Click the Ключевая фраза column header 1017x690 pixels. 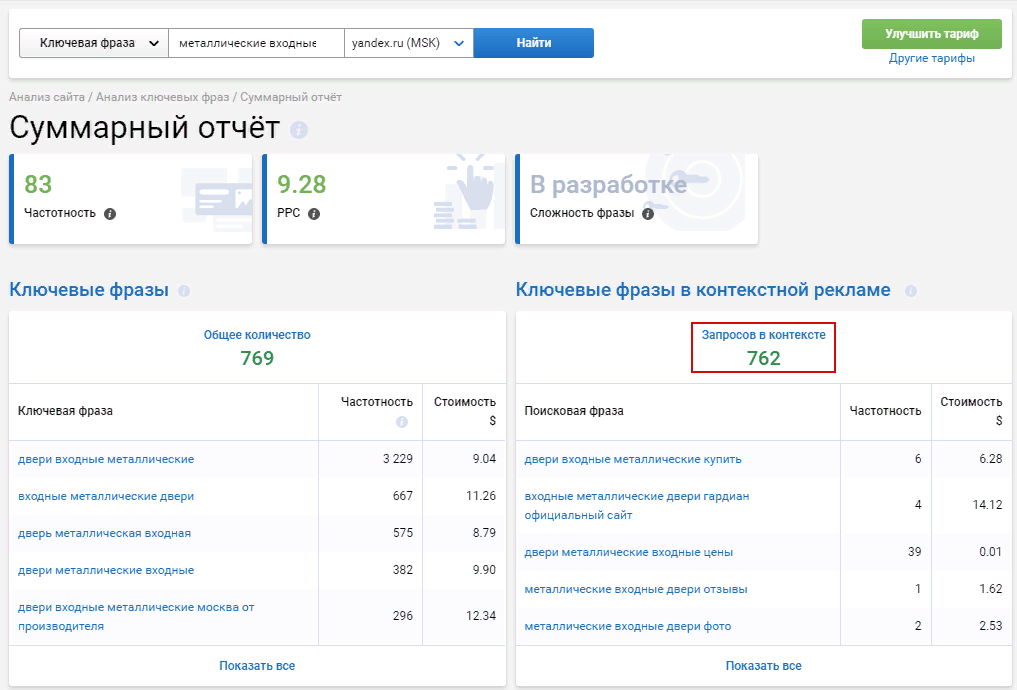(x=66, y=411)
